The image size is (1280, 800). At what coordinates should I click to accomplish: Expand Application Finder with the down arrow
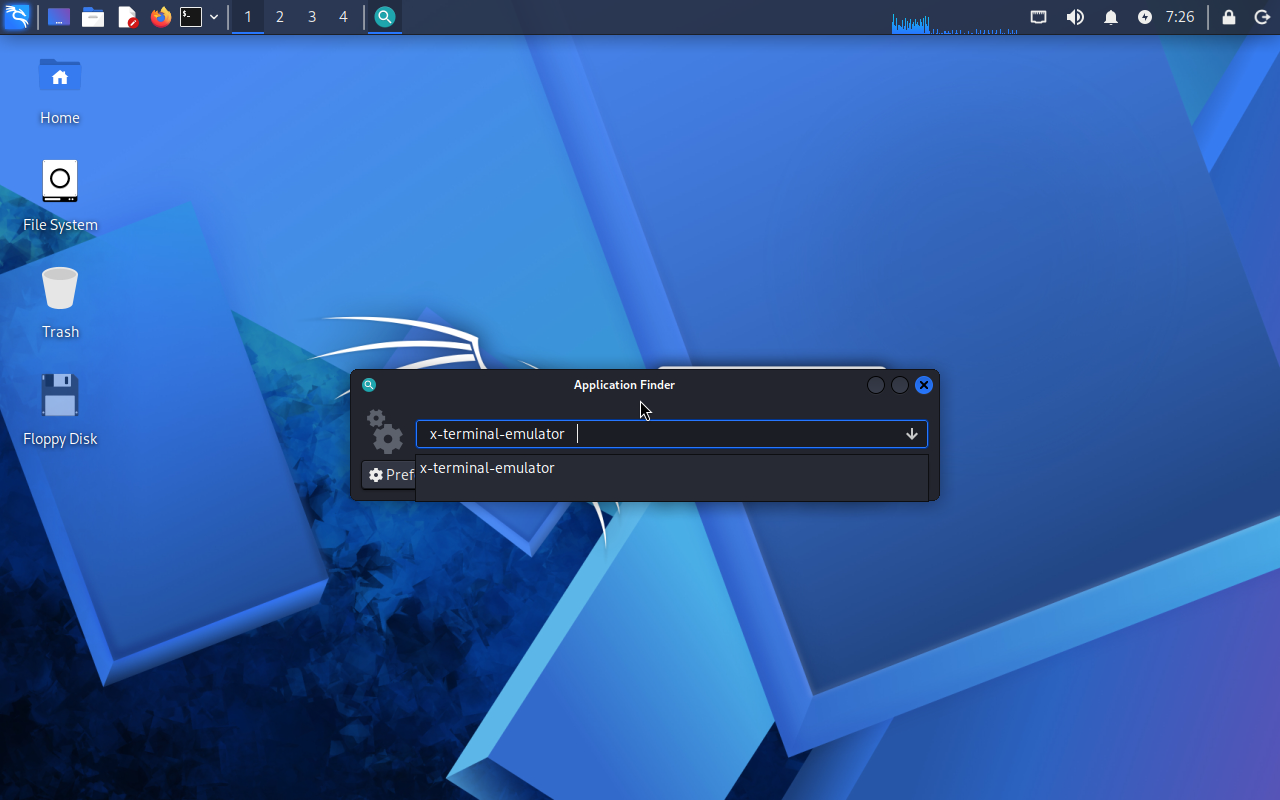911,434
